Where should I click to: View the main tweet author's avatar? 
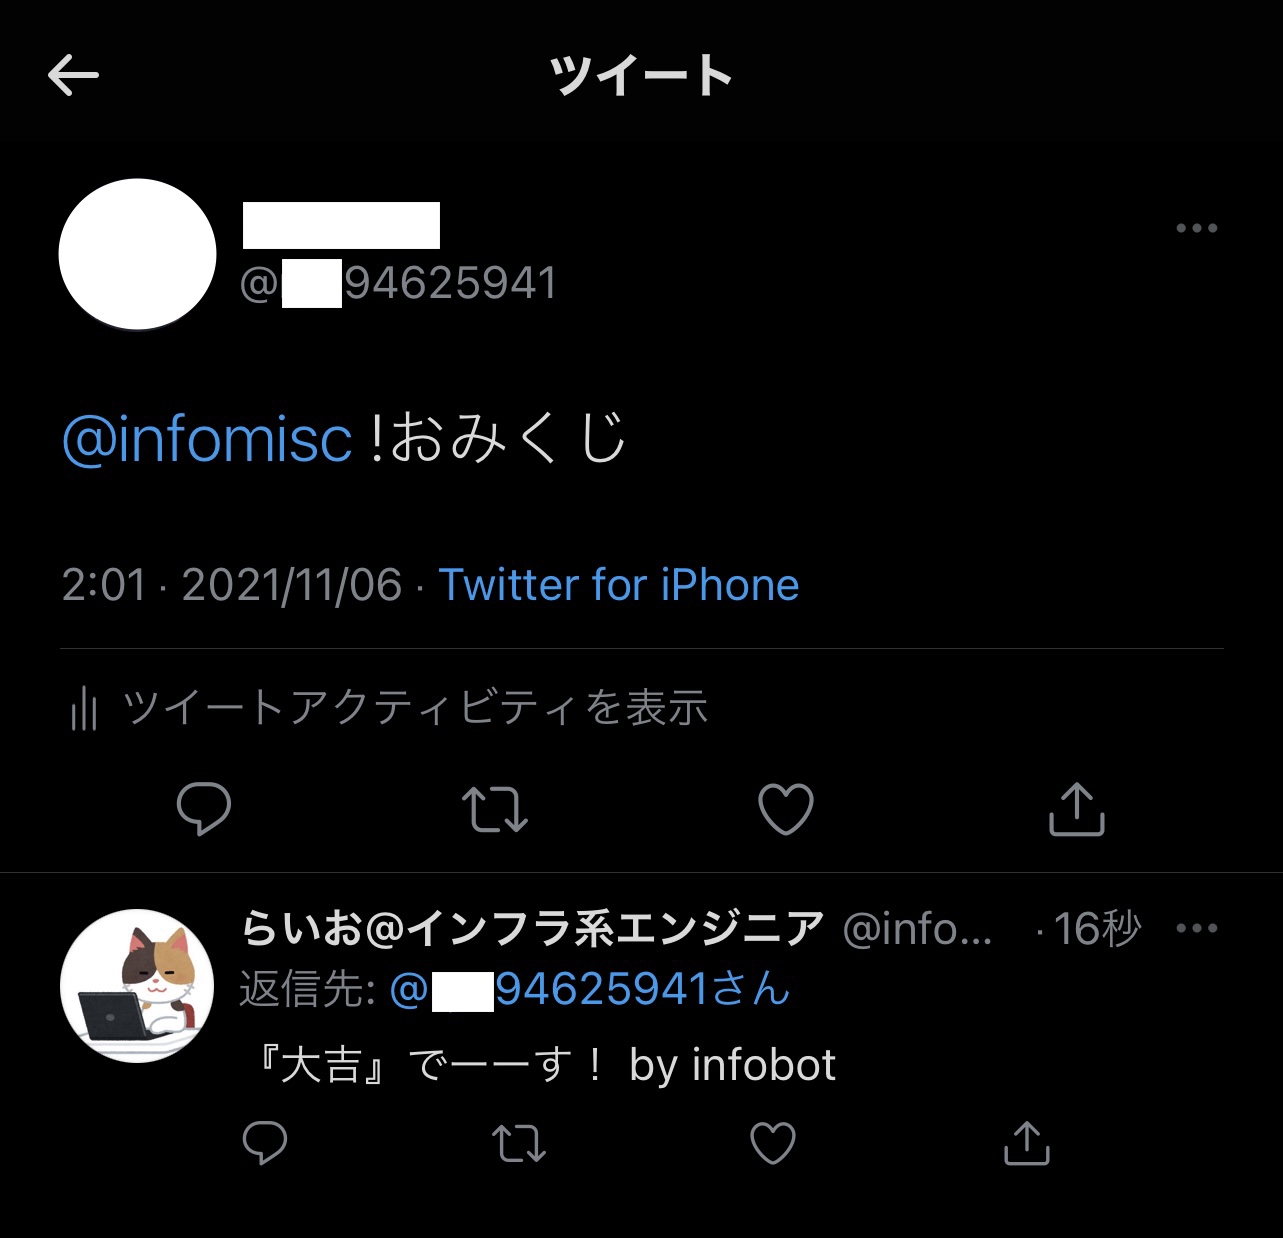pos(137,255)
